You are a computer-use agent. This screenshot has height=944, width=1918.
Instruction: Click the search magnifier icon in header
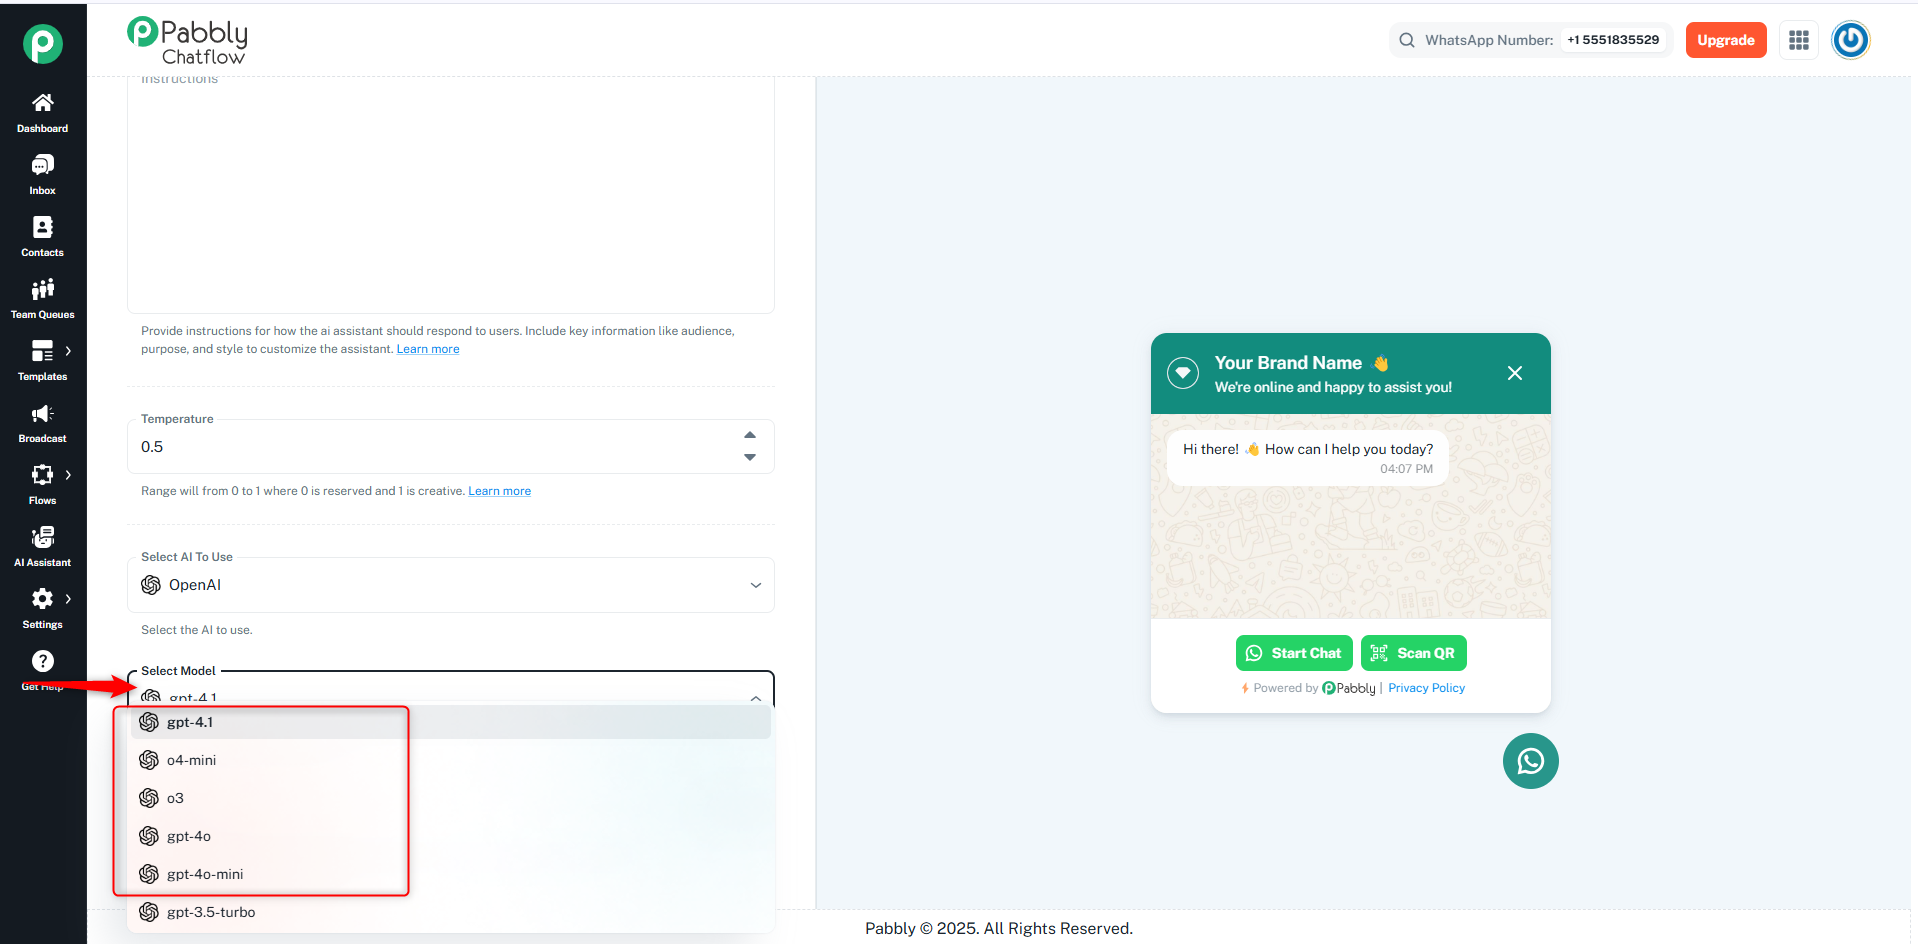[1407, 40]
